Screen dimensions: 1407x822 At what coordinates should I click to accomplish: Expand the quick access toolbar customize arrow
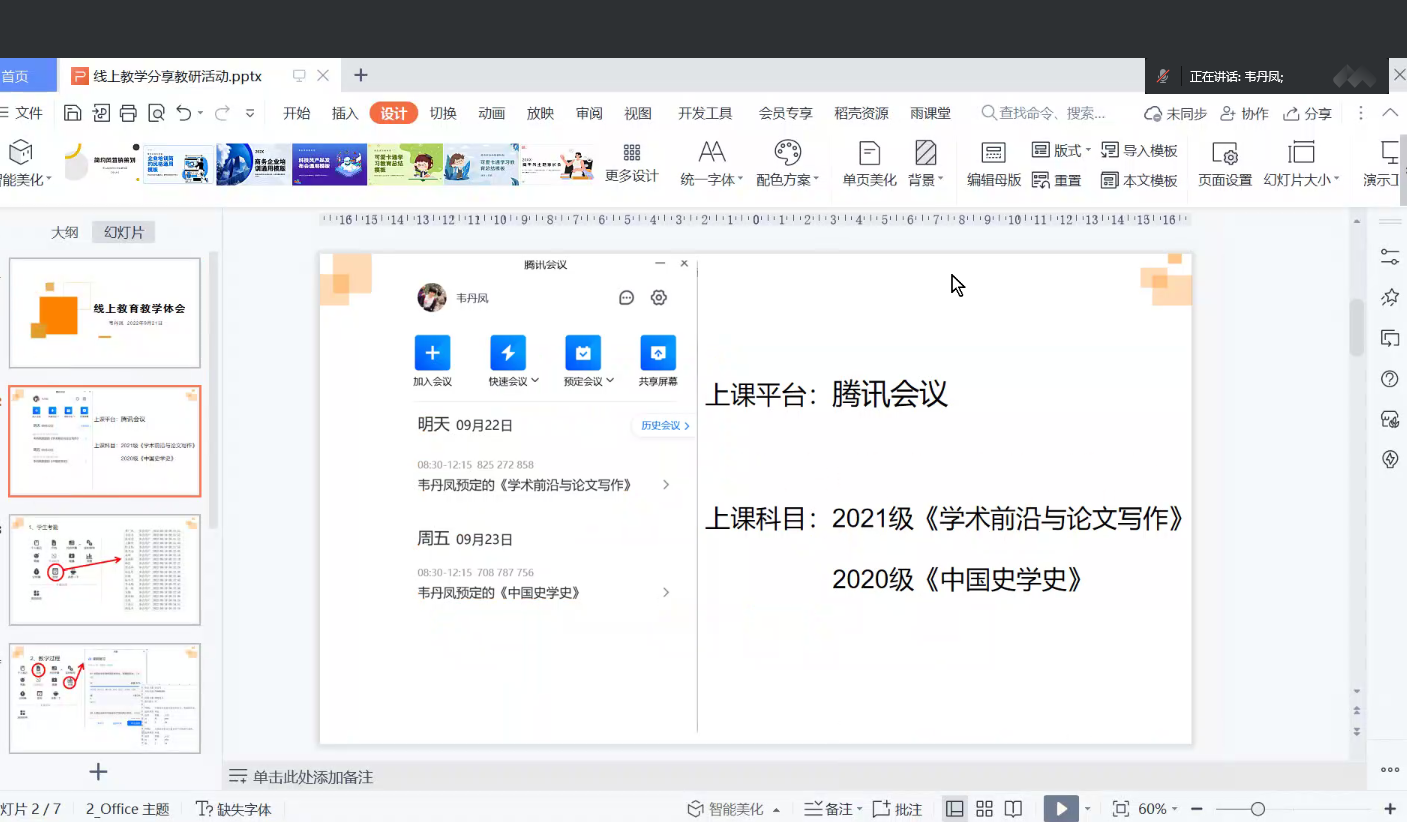(x=250, y=113)
